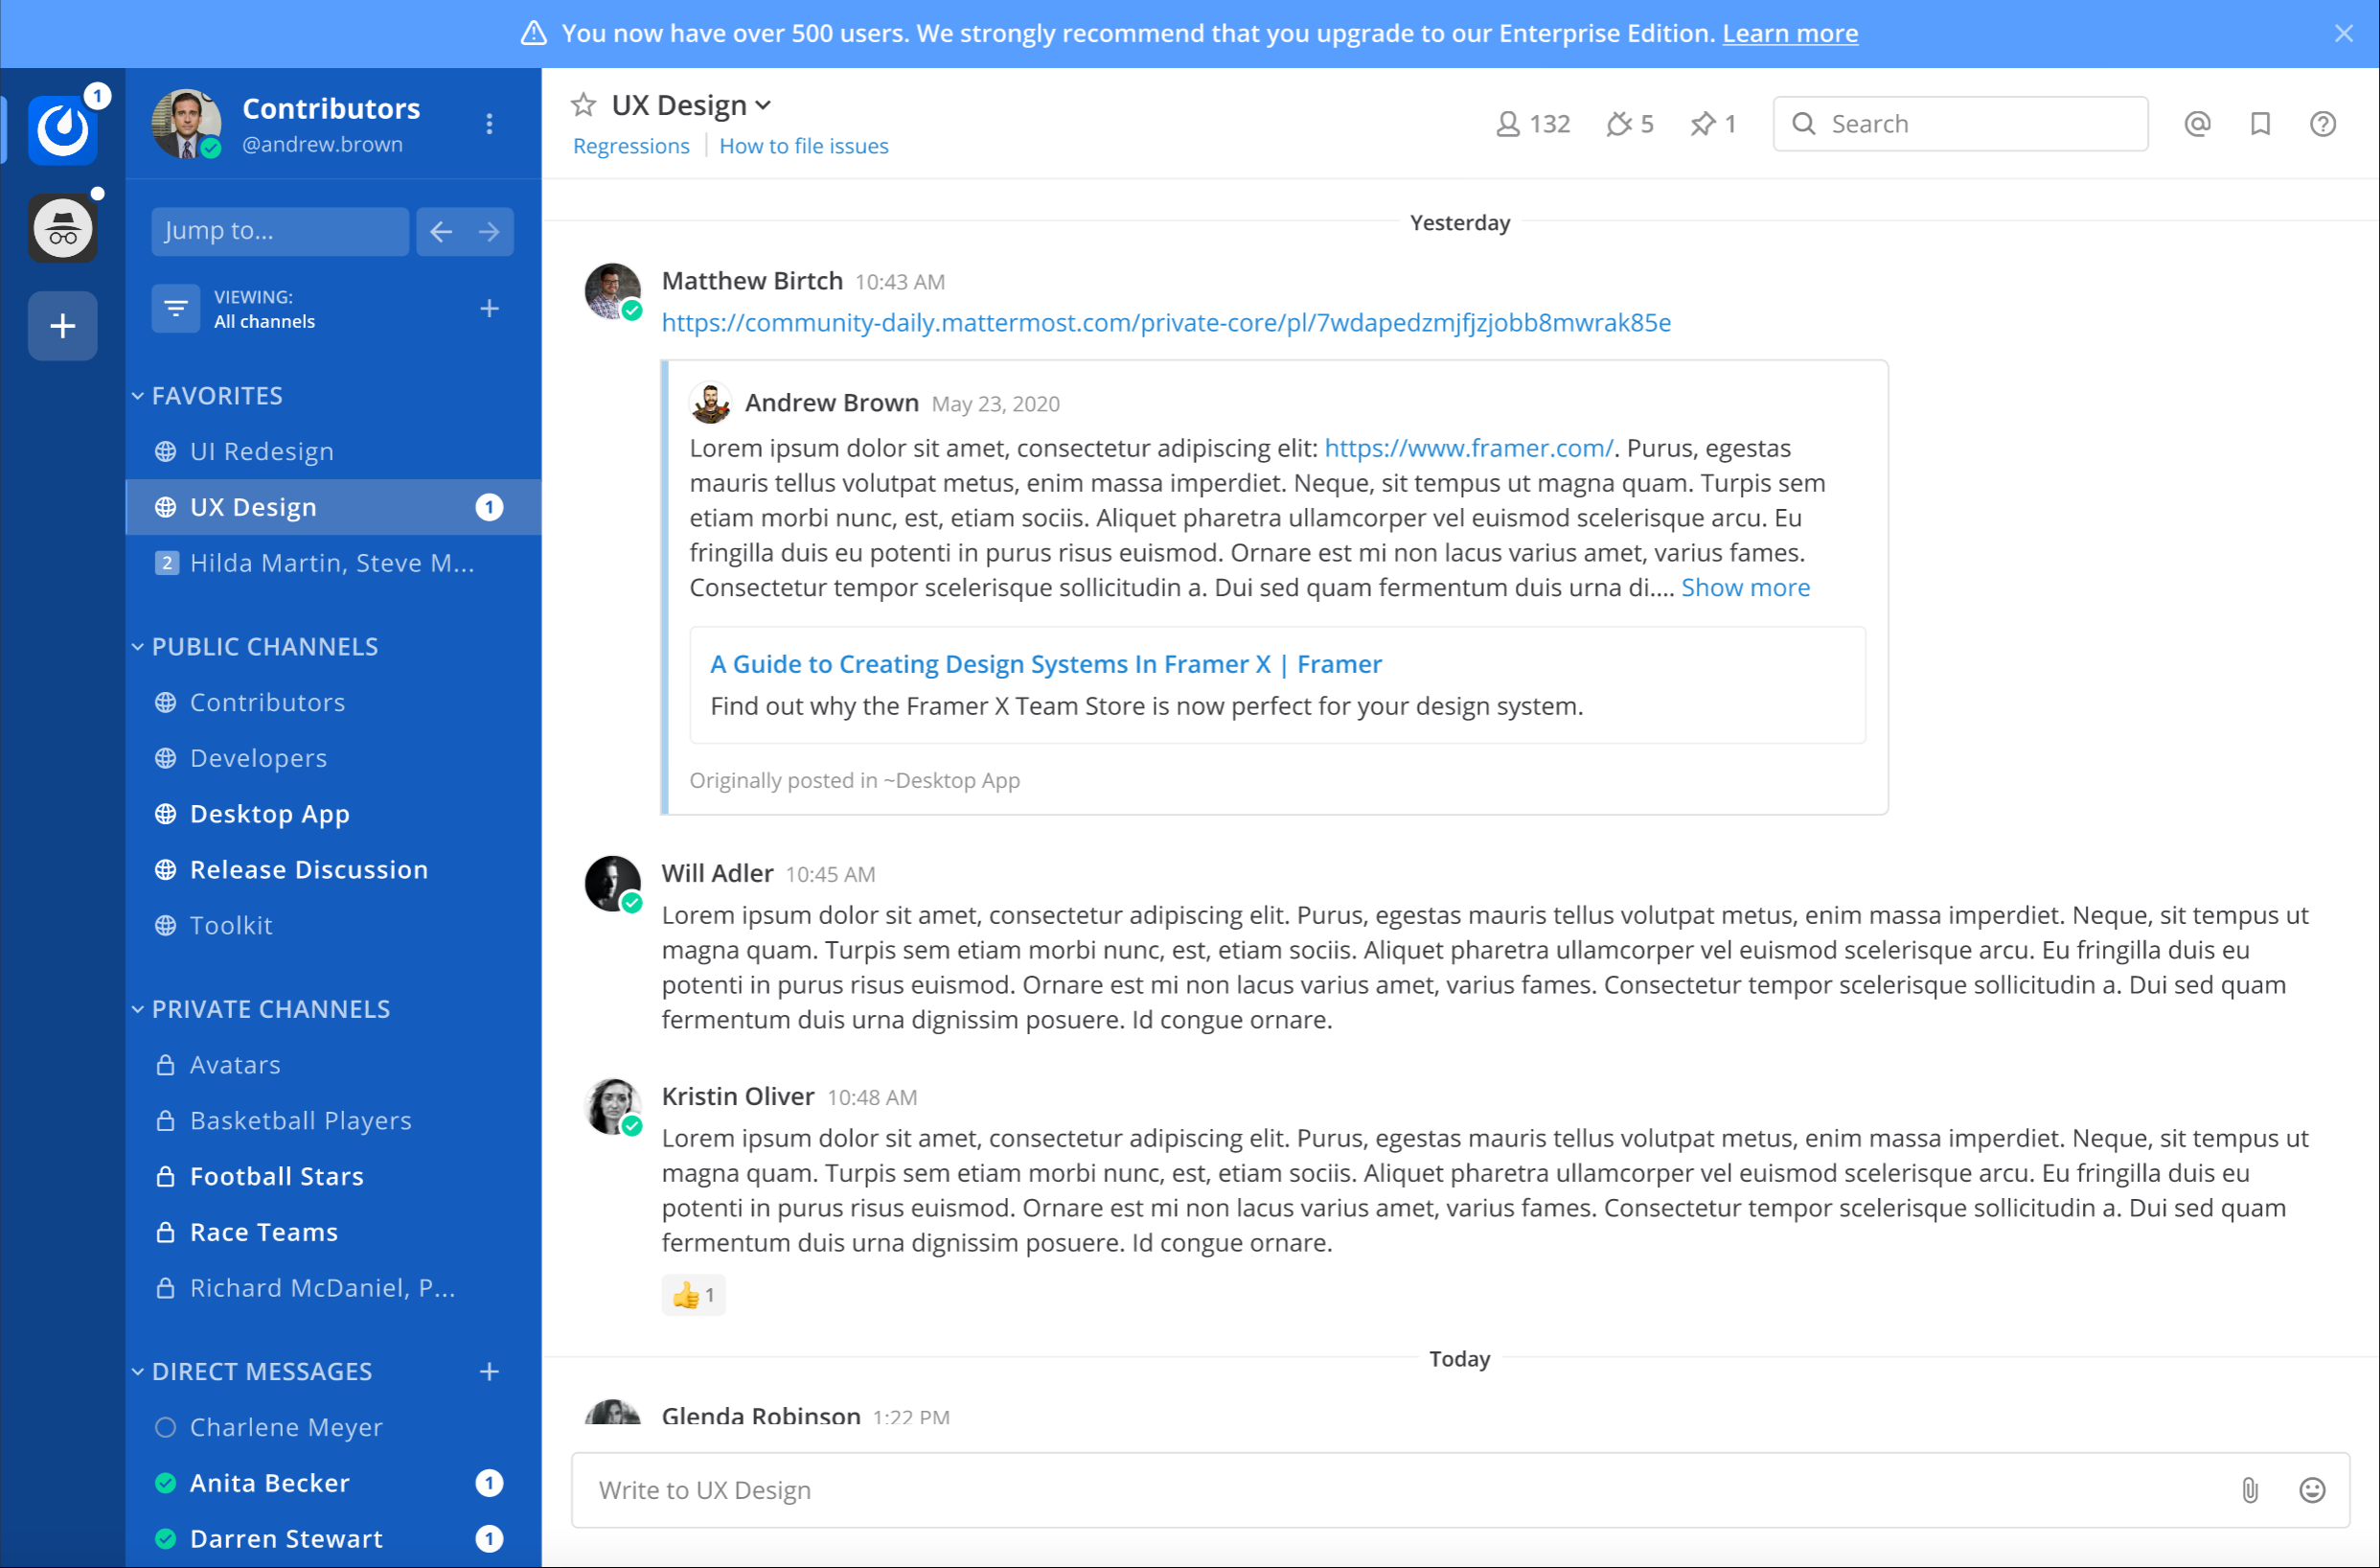
Task: Open recent mentions with the @ icon
Action: 2196,123
